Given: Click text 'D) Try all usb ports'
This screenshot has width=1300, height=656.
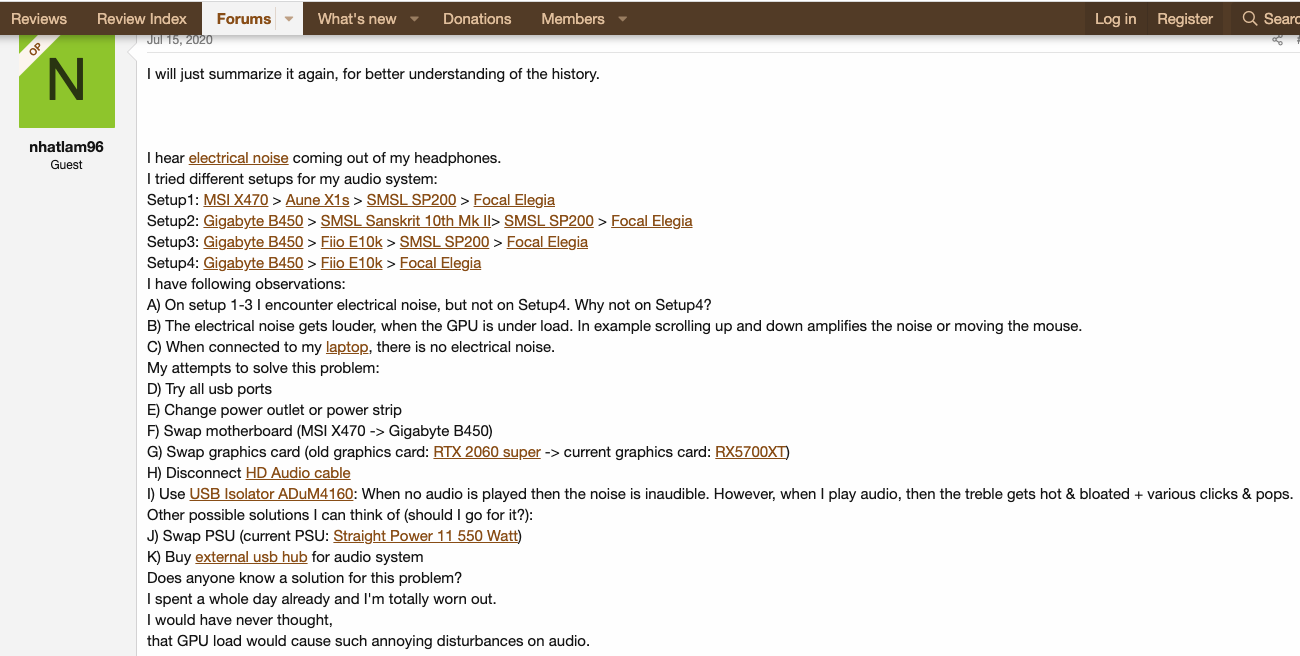Looking at the screenshot, I should [209, 389].
